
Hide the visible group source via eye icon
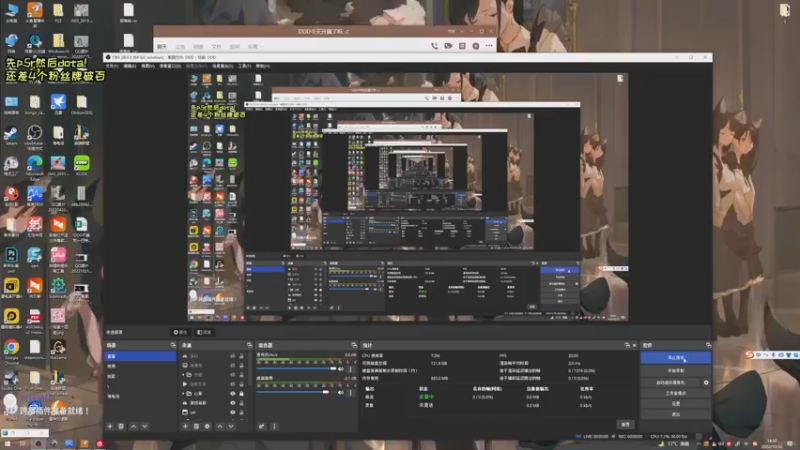[x=233, y=393]
